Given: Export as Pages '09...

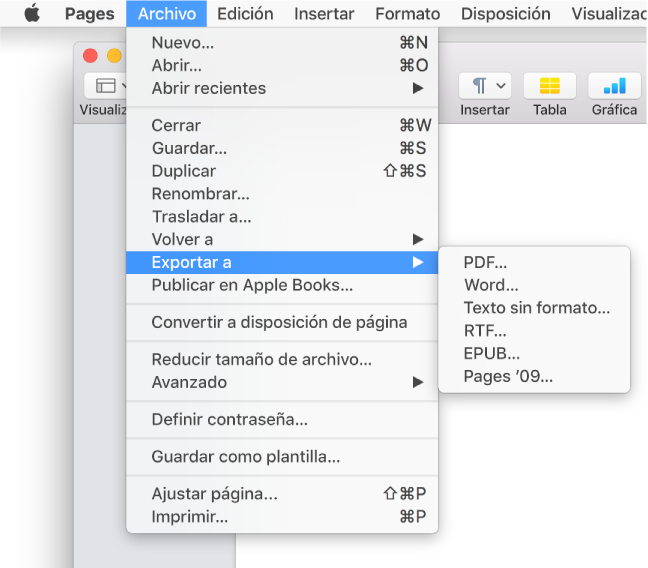Looking at the screenshot, I should pyautogui.click(x=534, y=376).
